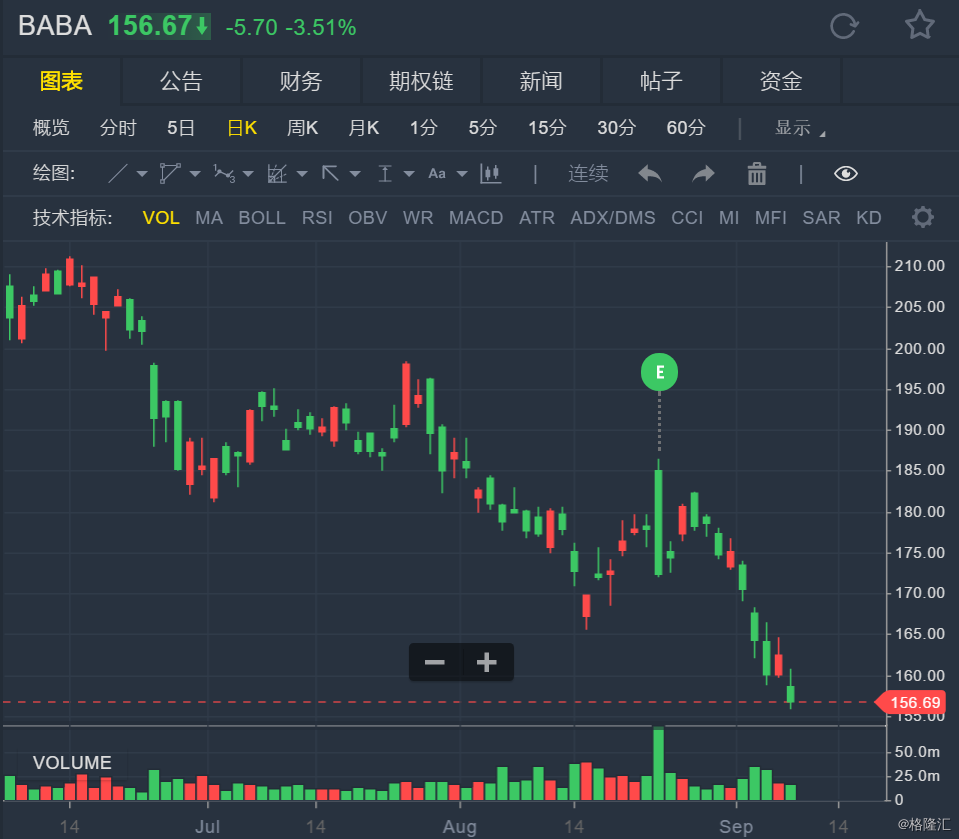Enable the BOLL indicator
Viewport: 959px width, 839px height.
262,218
